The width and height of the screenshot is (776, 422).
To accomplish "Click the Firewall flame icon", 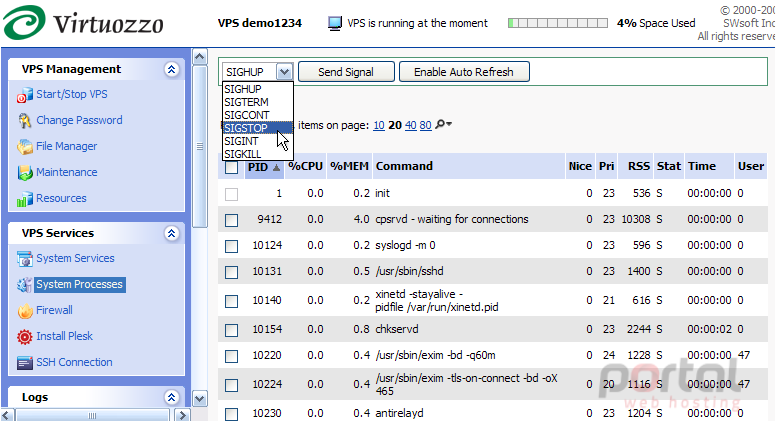I will coord(25,311).
